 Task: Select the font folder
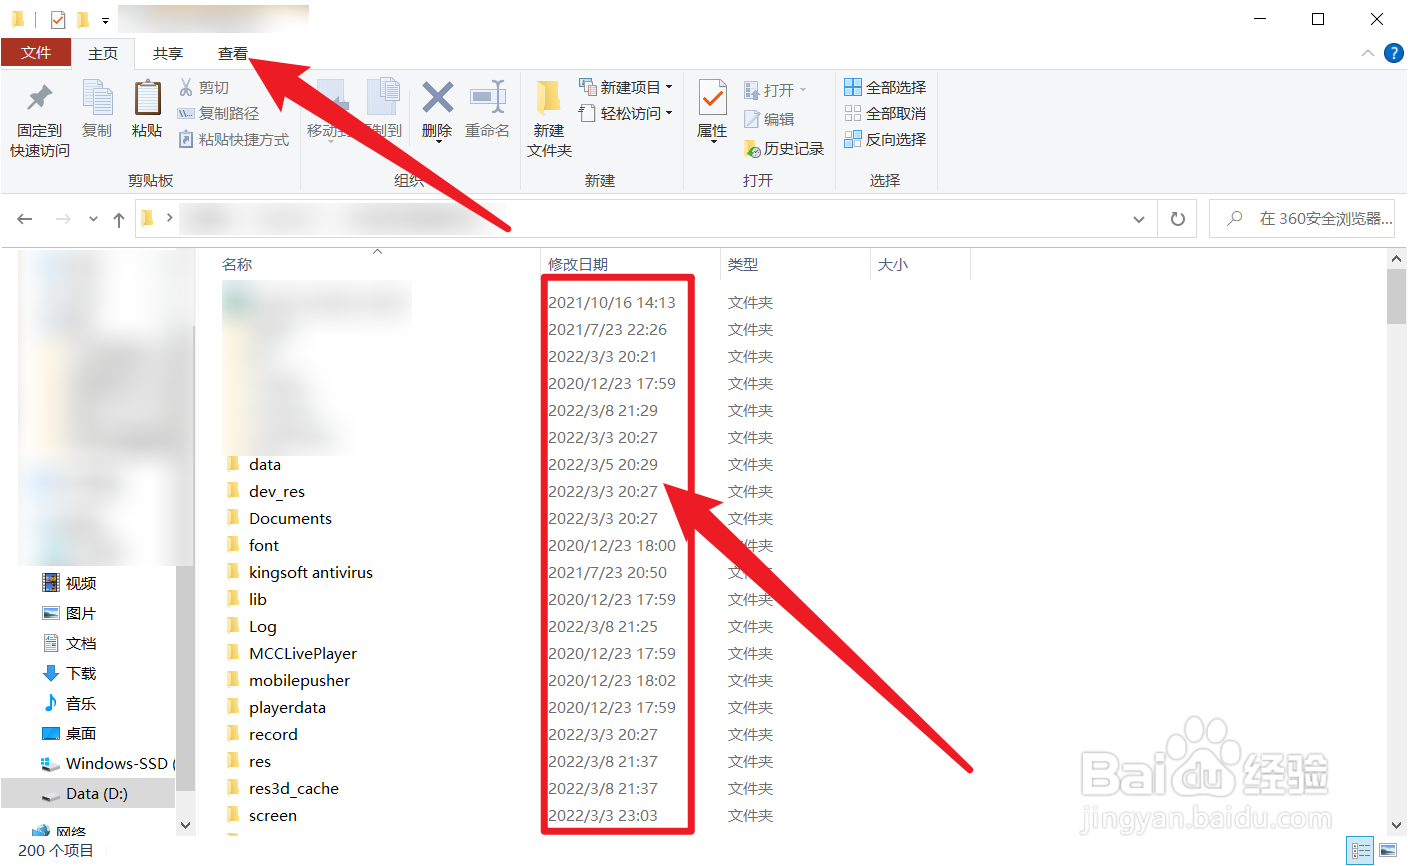click(x=264, y=545)
